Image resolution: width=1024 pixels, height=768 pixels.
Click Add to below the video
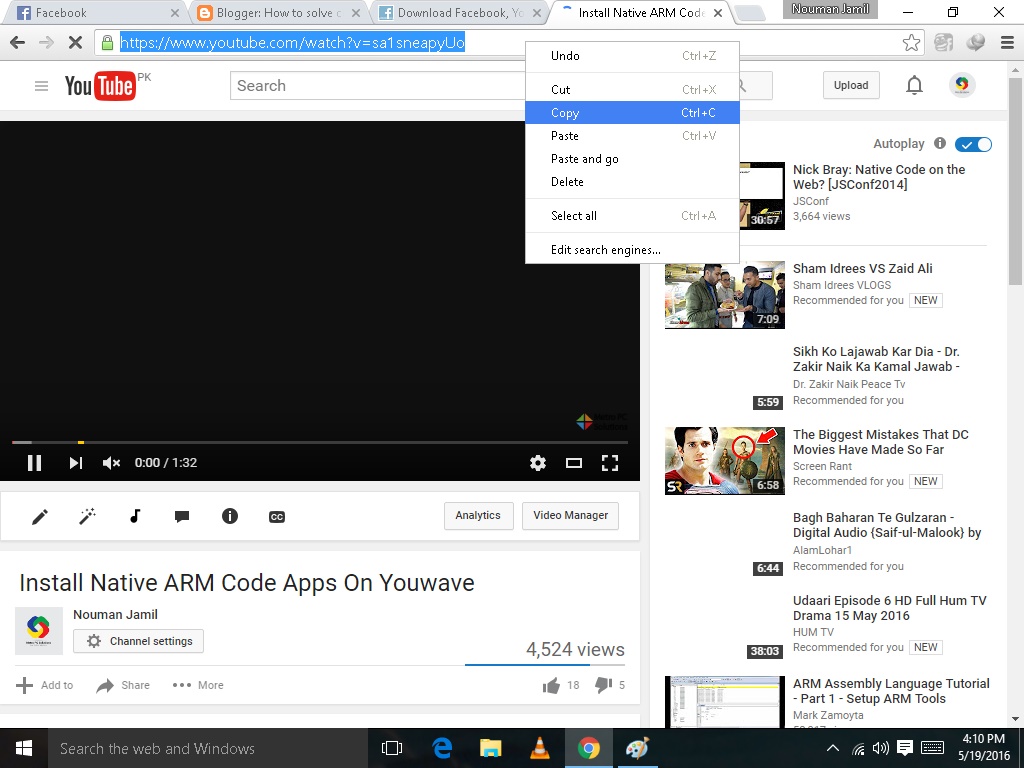44,685
